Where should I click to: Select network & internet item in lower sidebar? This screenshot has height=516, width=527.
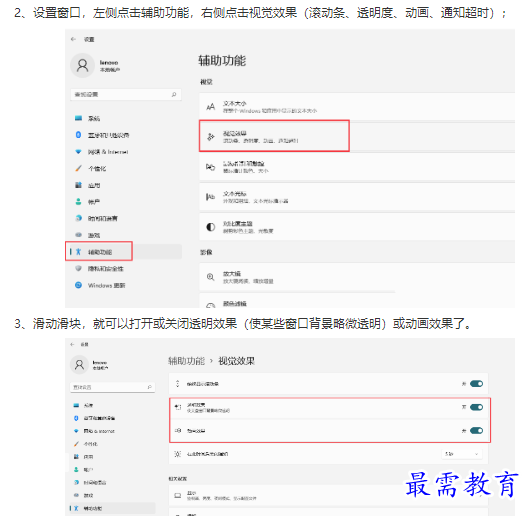112,431
